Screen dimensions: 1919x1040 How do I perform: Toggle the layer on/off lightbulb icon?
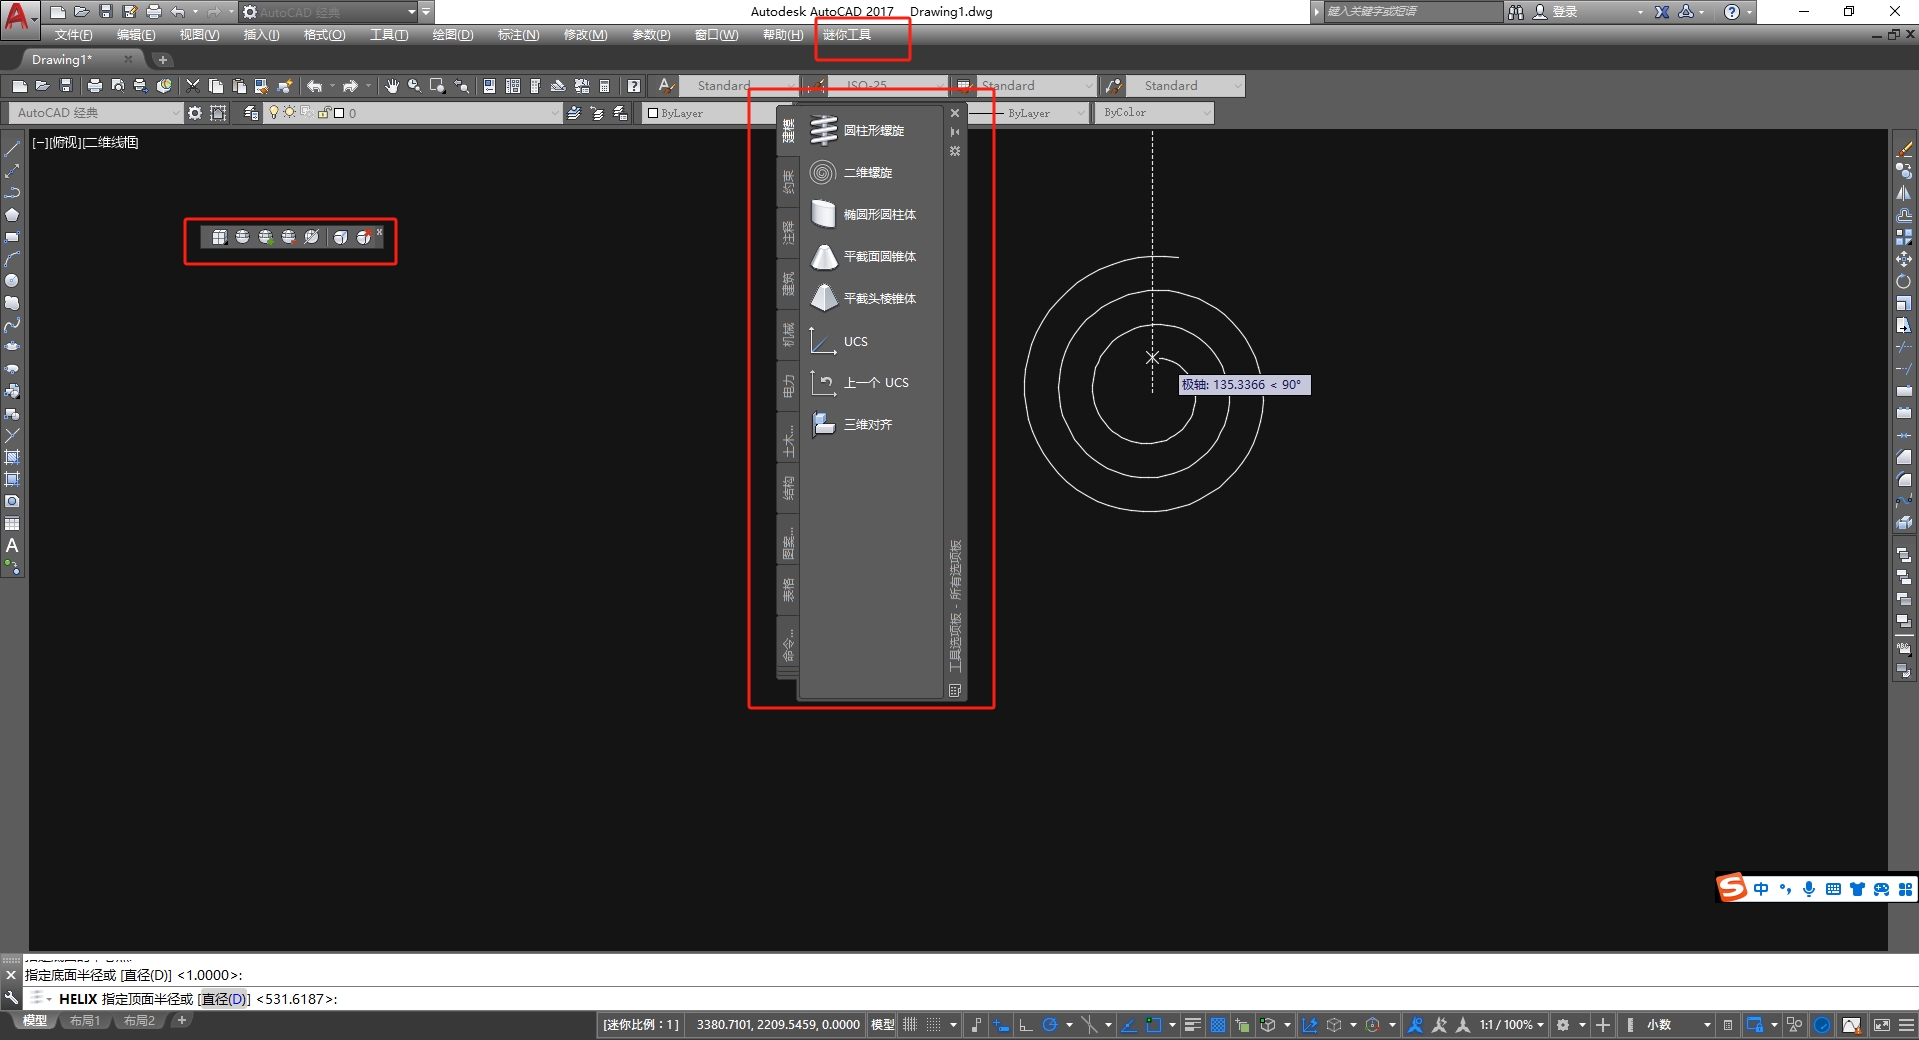pos(274,113)
